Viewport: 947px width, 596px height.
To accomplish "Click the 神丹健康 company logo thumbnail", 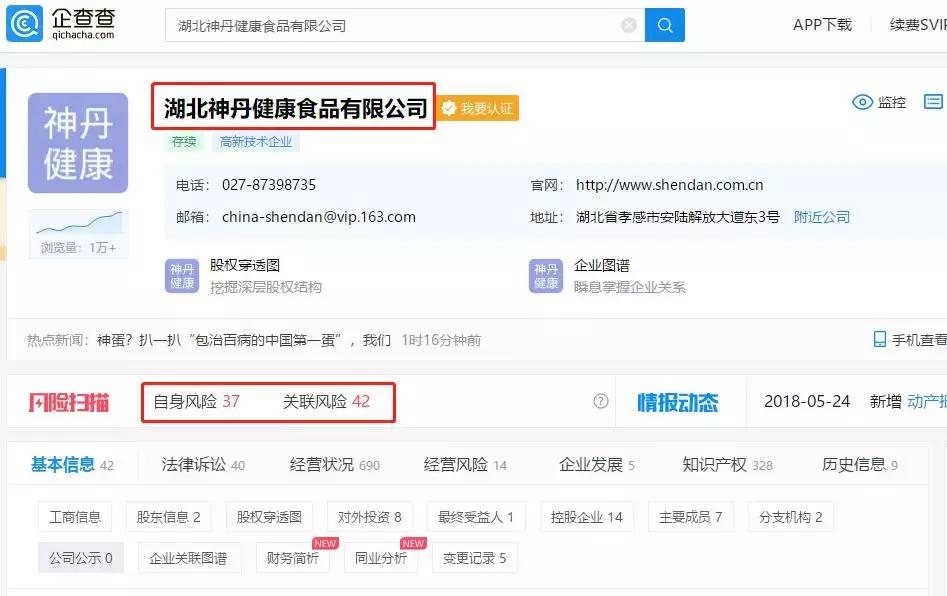I will [78, 144].
